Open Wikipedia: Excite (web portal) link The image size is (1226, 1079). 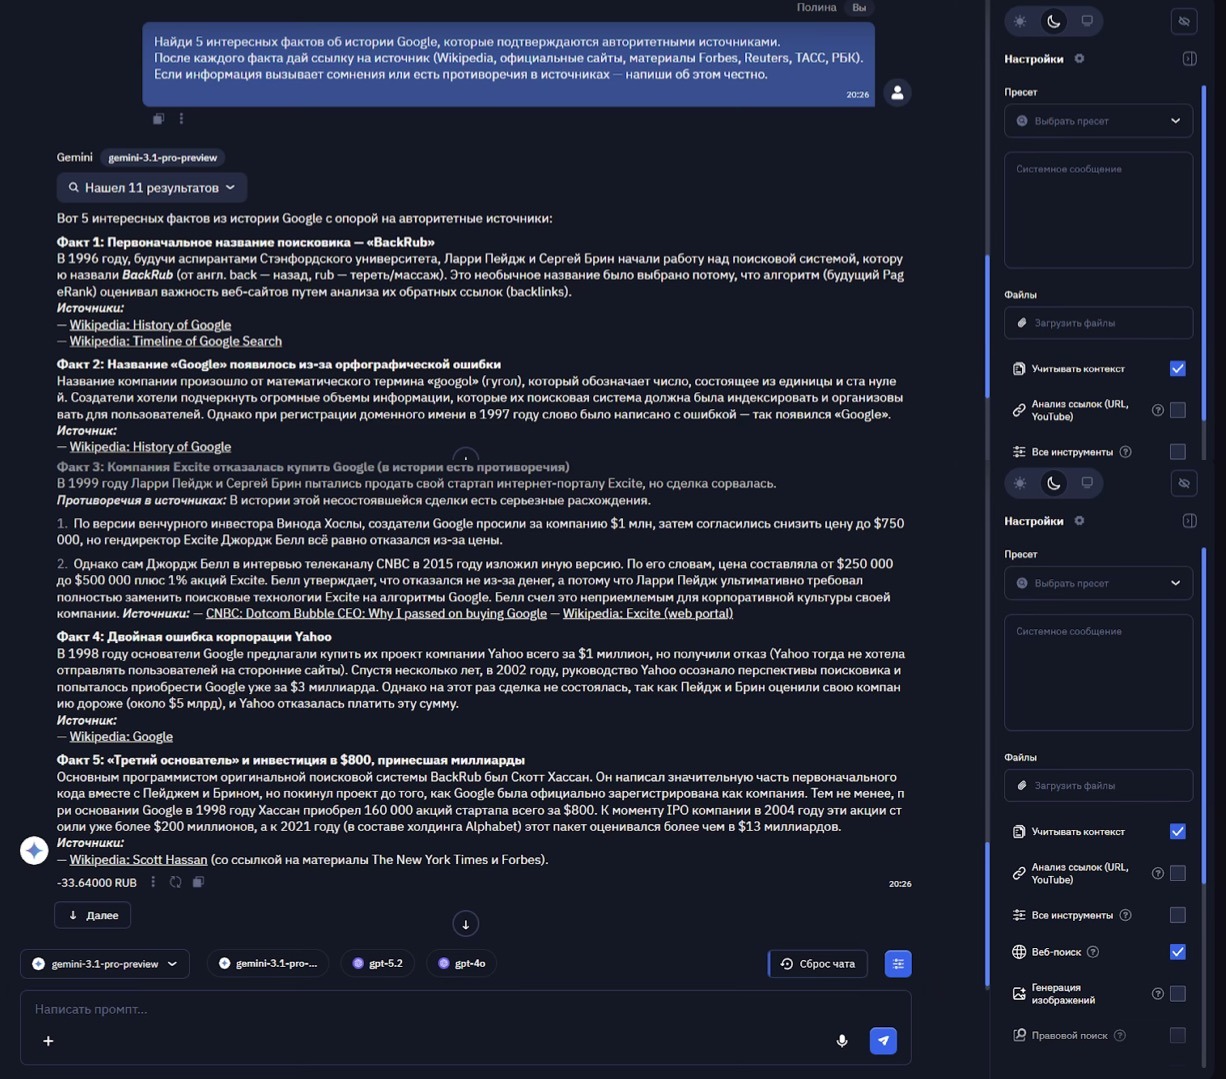(648, 613)
